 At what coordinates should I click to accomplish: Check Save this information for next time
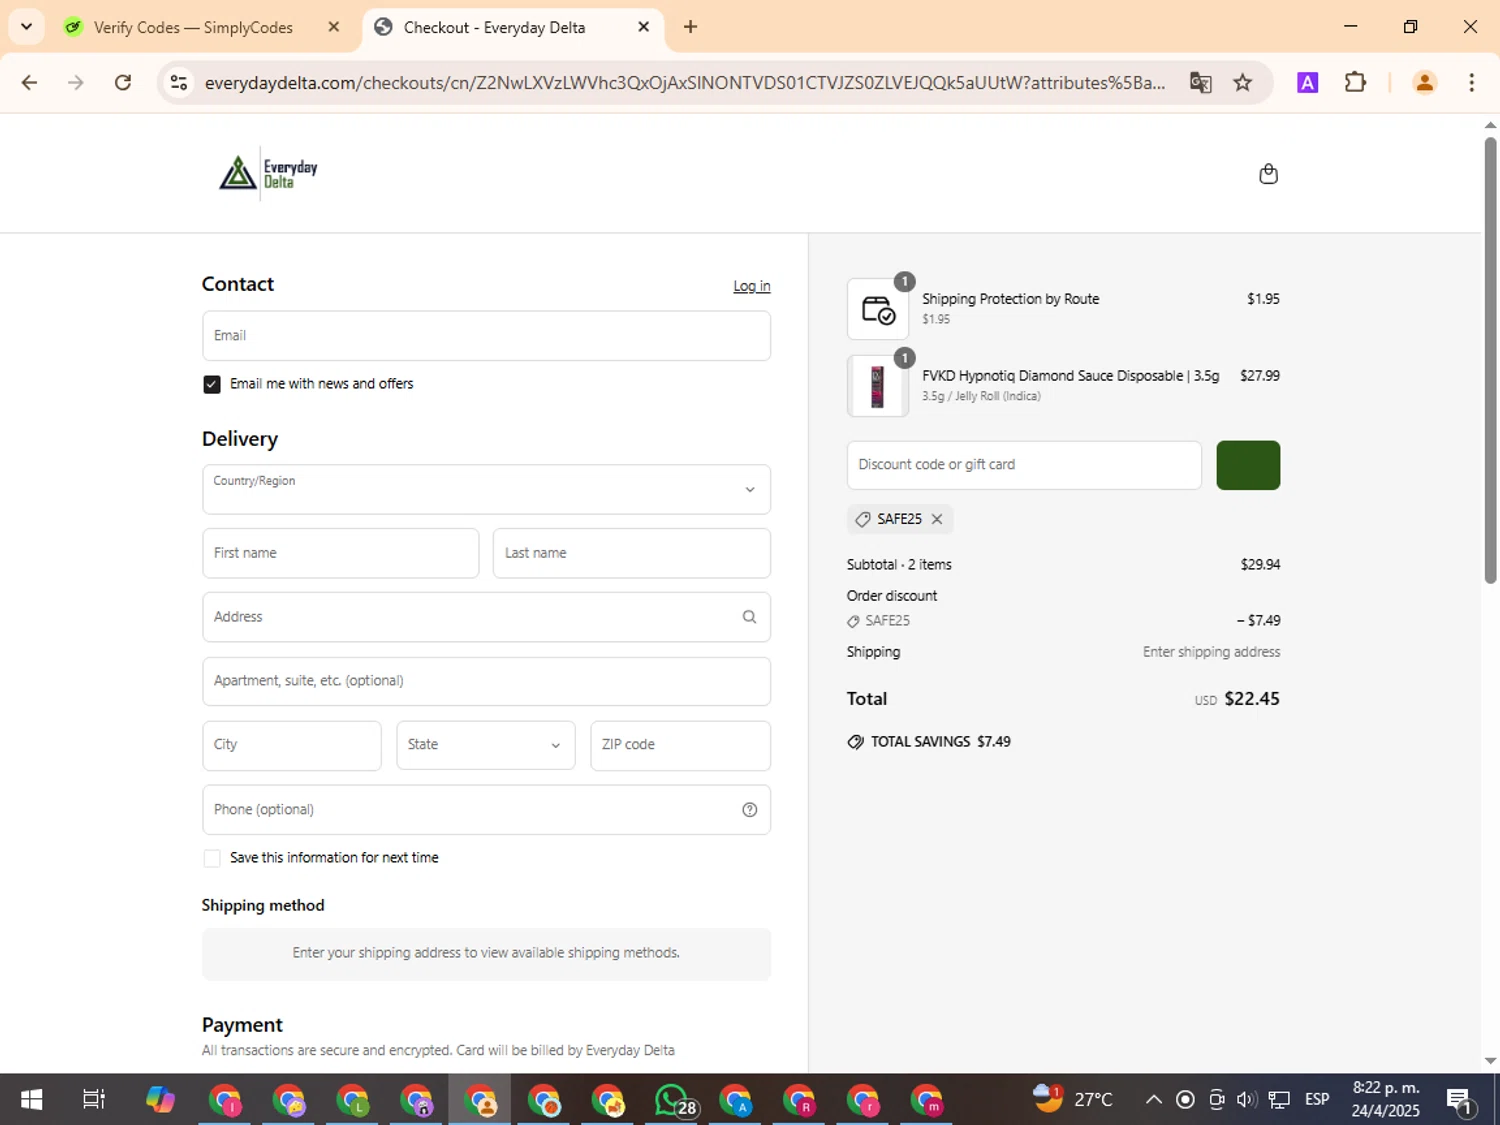pyautogui.click(x=212, y=858)
